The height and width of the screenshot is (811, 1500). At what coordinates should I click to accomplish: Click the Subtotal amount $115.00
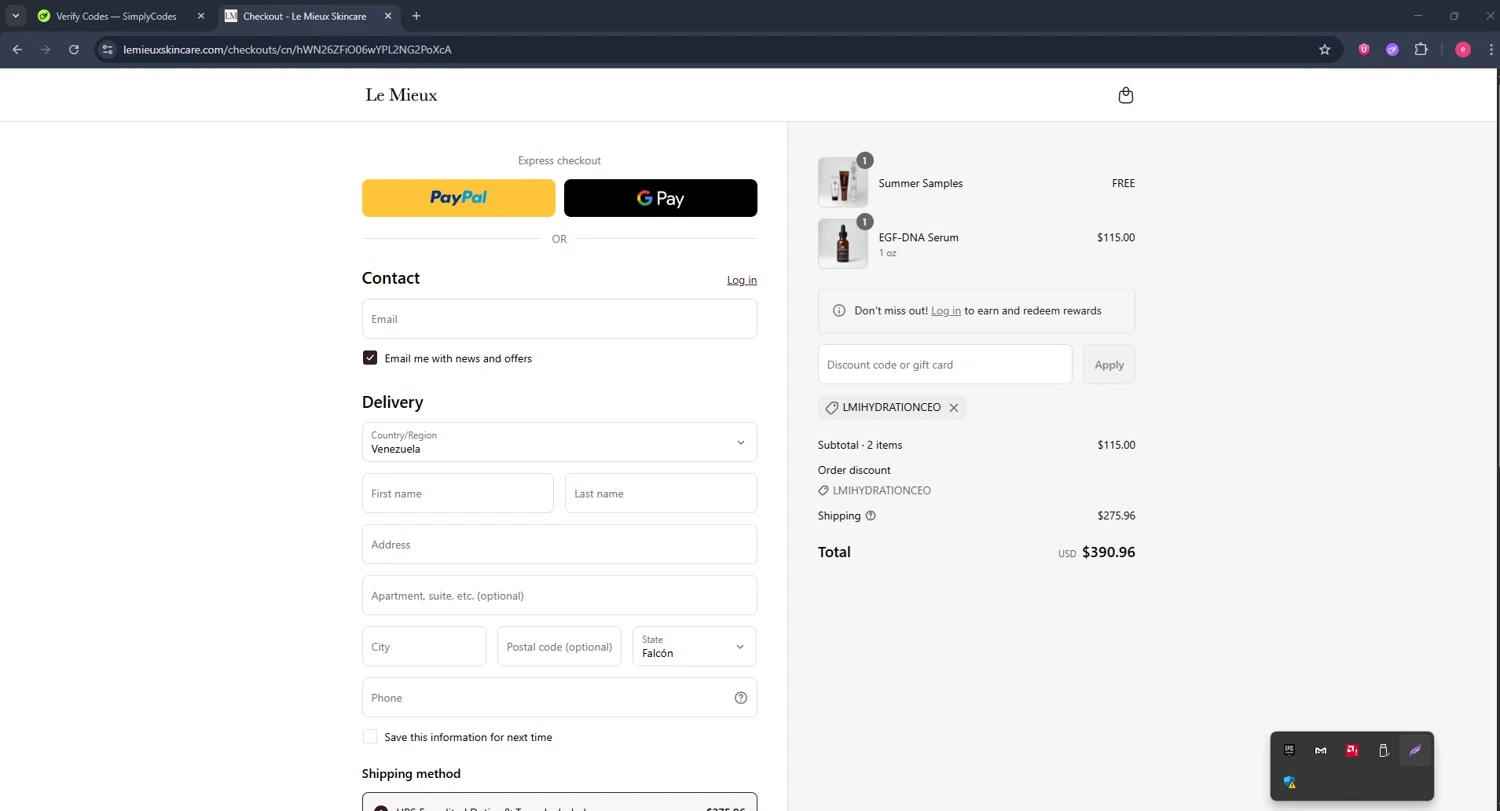[x=1116, y=445]
